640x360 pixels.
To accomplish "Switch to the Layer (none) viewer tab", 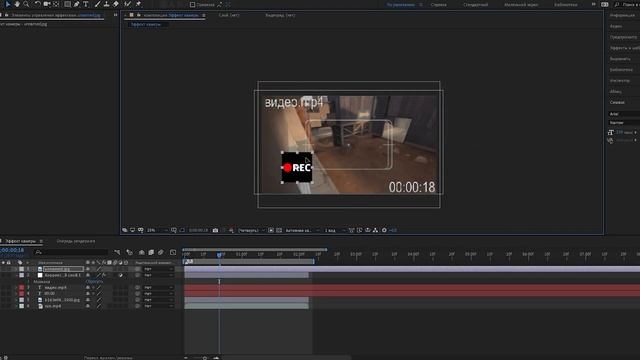I will [229, 15].
